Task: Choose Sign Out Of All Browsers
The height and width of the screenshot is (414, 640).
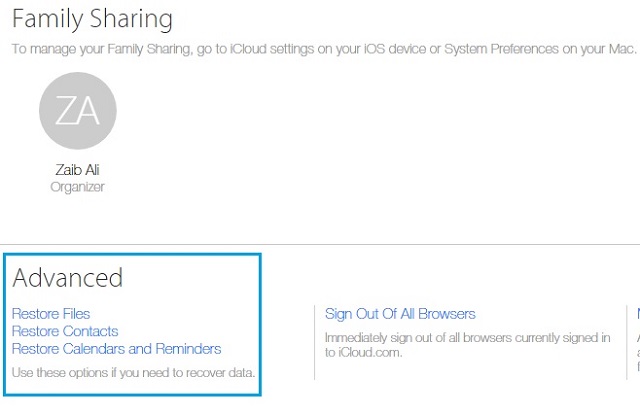Action: pos(400,314)
